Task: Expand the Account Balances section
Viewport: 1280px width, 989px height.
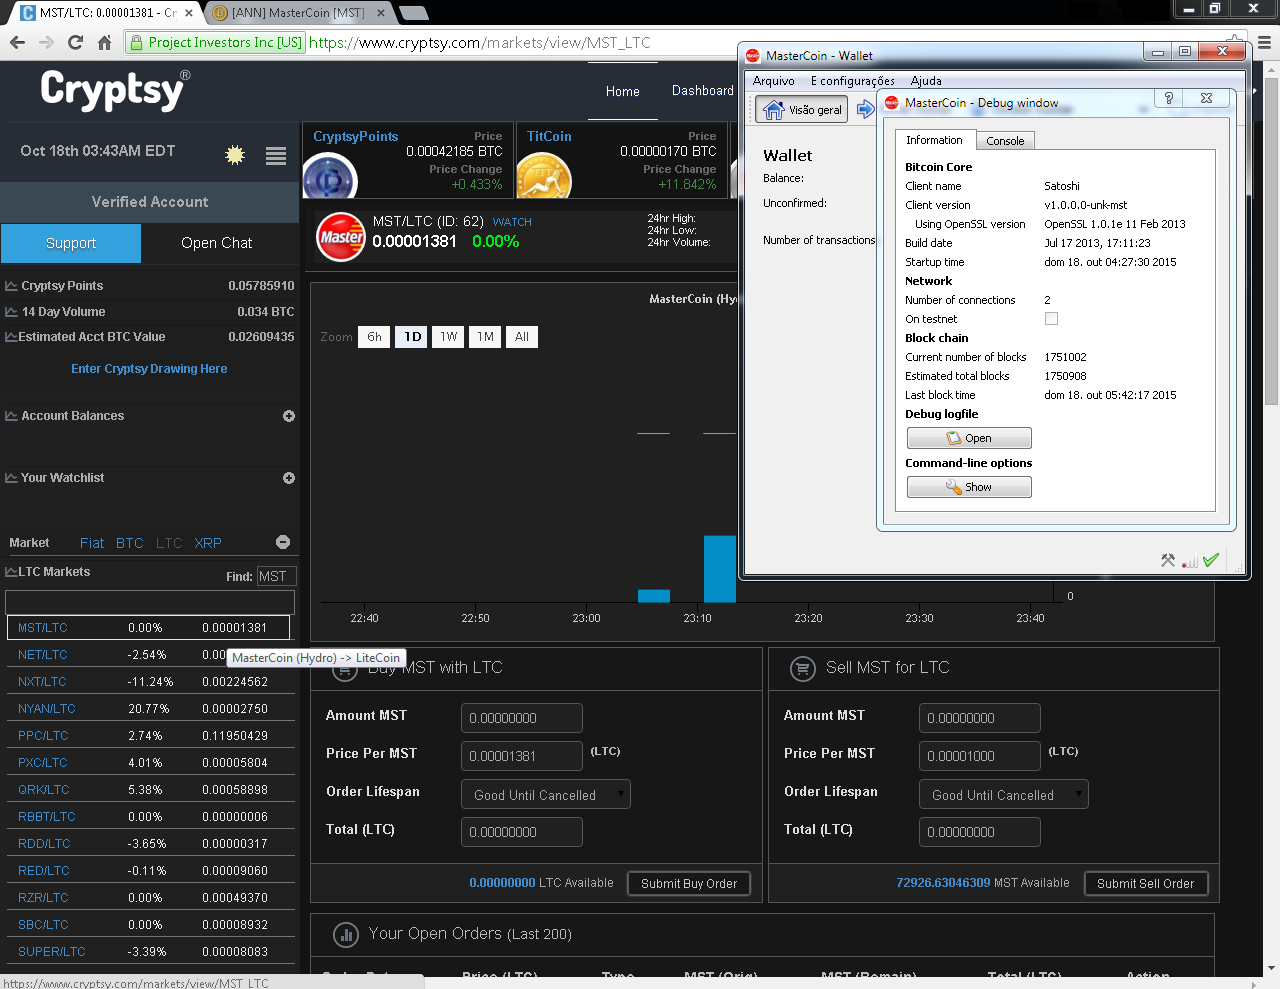Action: 289,416
